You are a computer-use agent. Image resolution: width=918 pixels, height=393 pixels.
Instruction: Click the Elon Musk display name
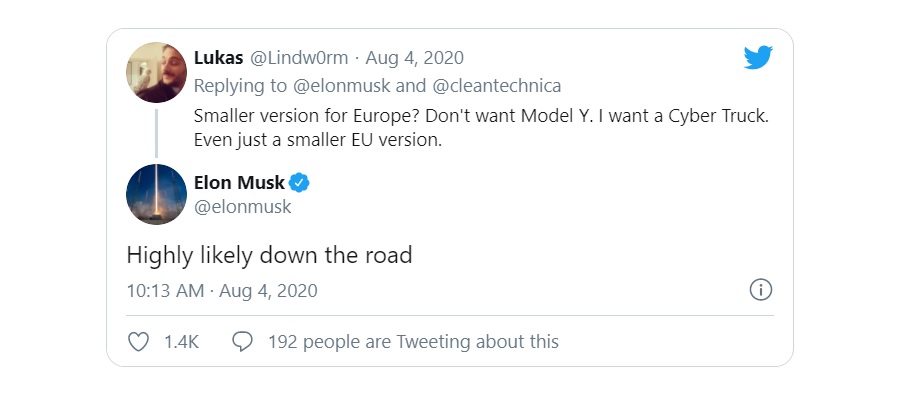pos(239,183)
